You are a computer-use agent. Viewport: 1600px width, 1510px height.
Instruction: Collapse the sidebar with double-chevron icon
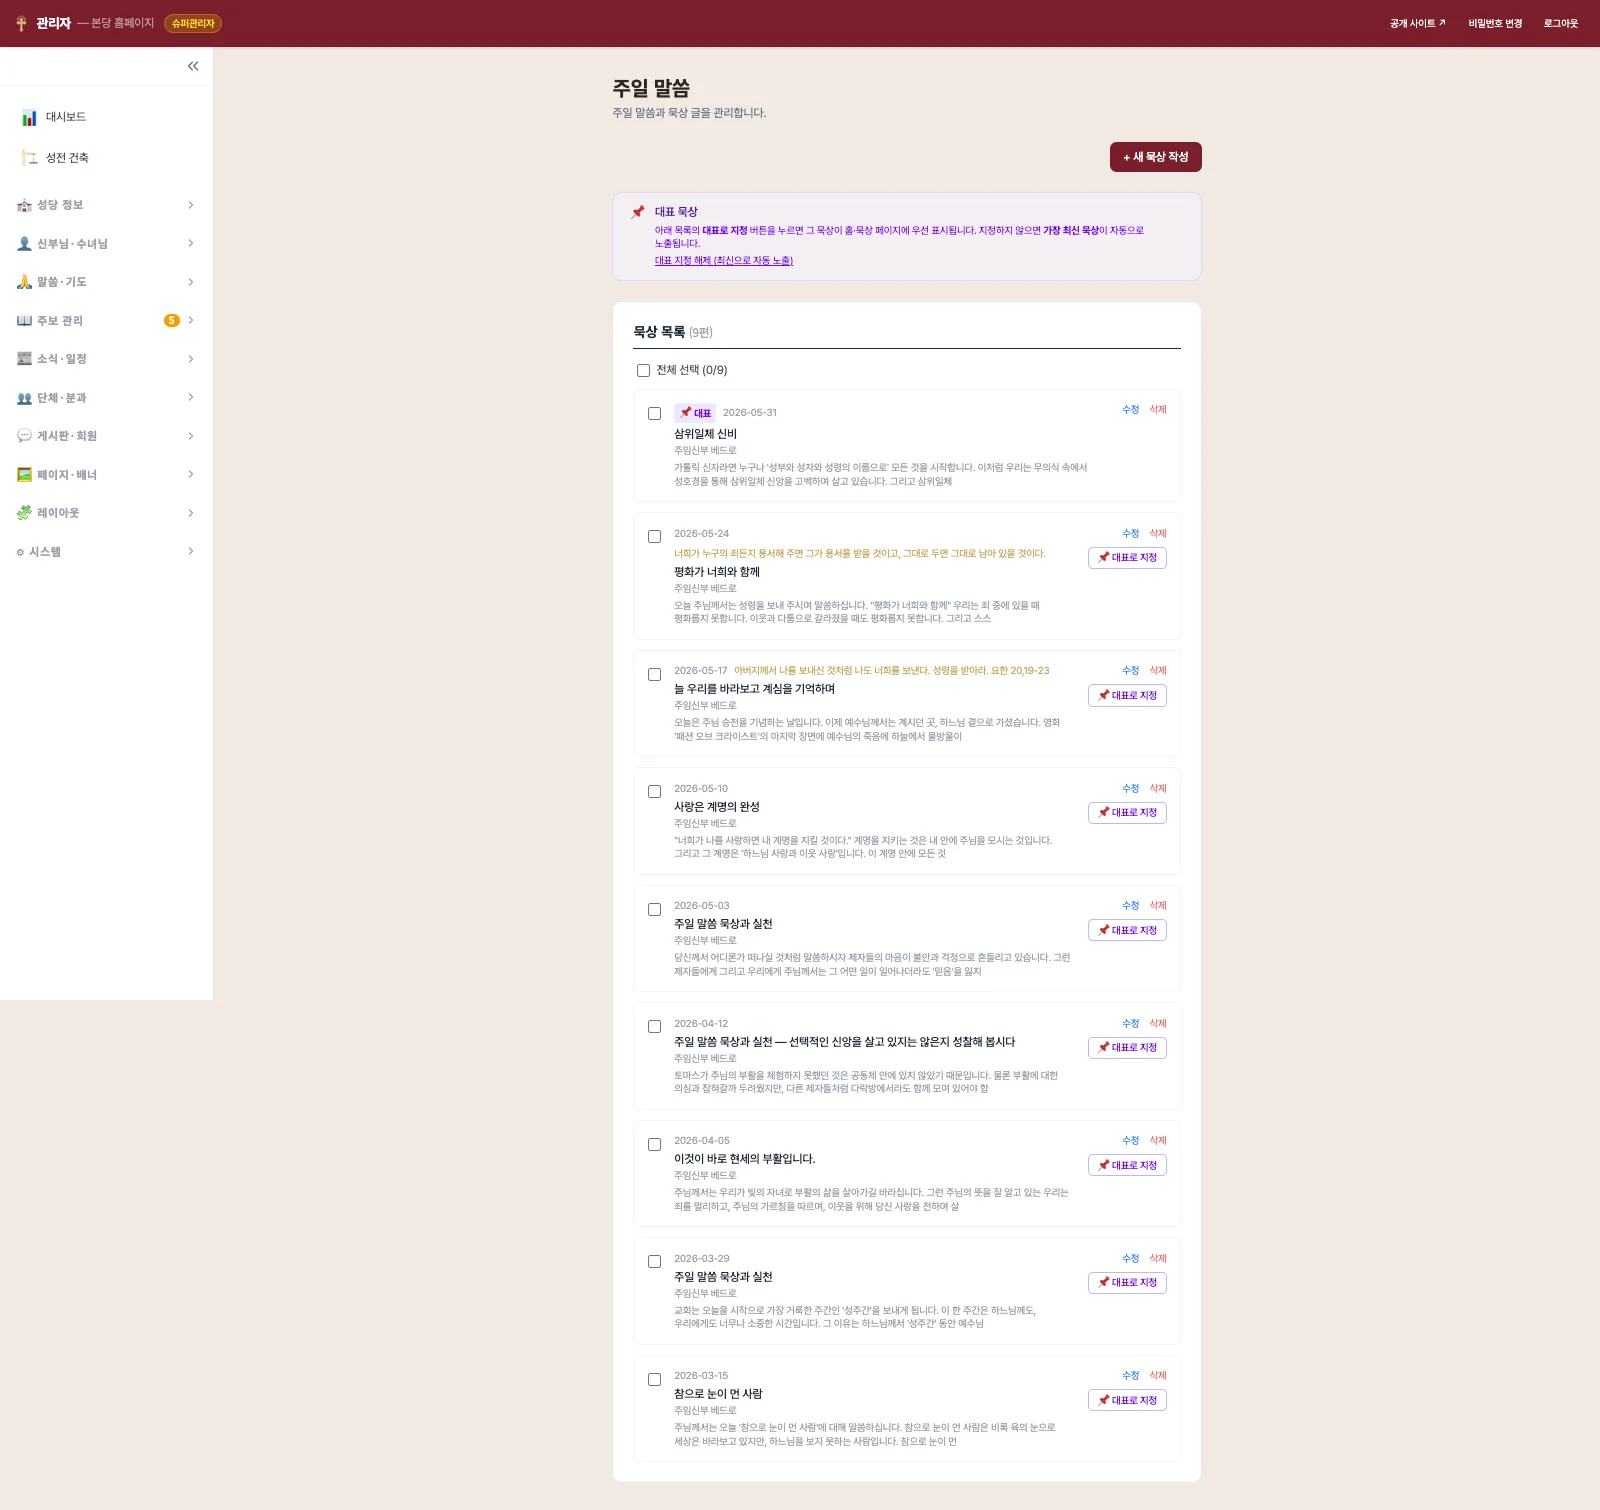coord(193,66)
